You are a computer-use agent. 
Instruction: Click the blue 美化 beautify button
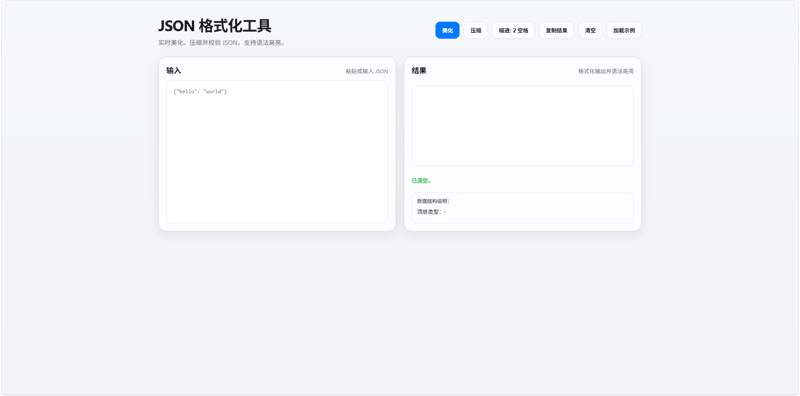click(x=447, y=30)
